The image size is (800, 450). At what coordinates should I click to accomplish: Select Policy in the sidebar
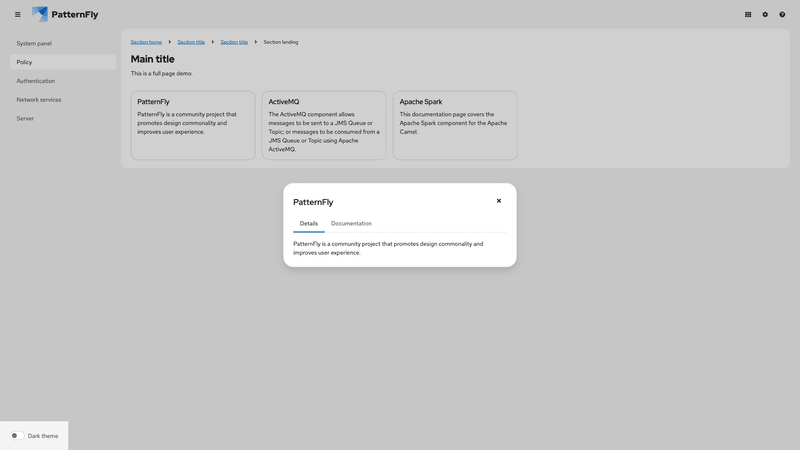[x=25, y=62]
